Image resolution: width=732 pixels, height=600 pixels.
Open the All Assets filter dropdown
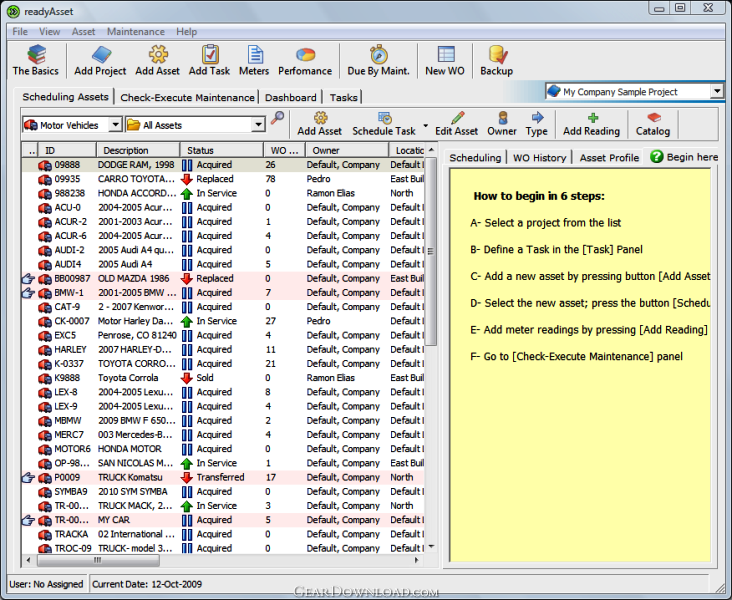[258, 125]
